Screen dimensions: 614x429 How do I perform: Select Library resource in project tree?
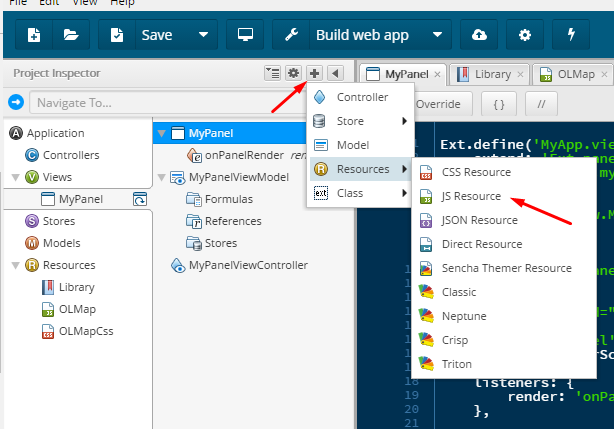click(76, 287)
